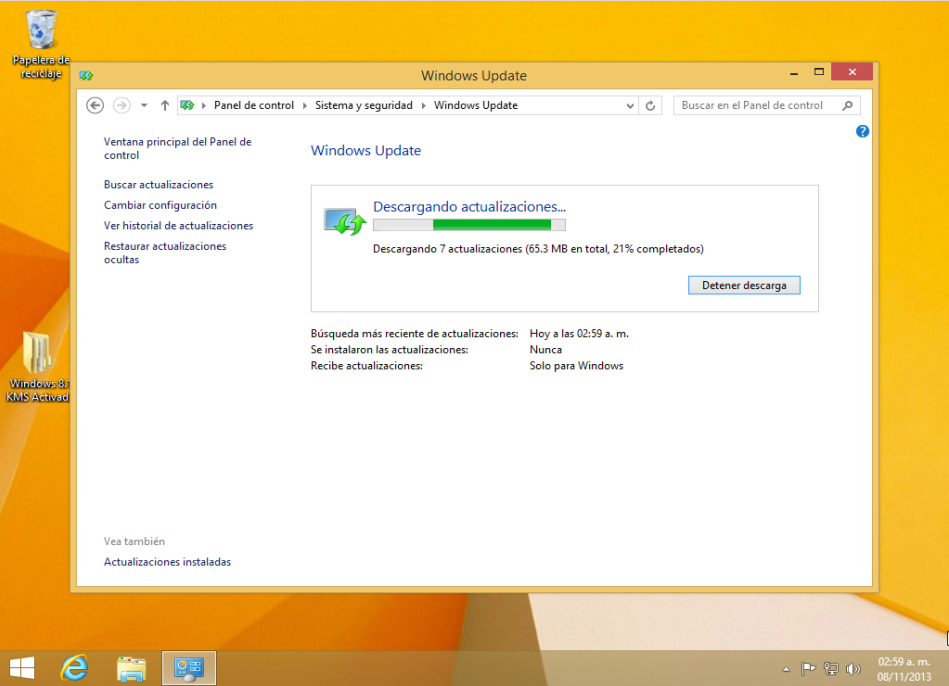This screenshot has height=686, width=949.
Task: Open the blue Help question mark
Action: (x=862, y=131)
